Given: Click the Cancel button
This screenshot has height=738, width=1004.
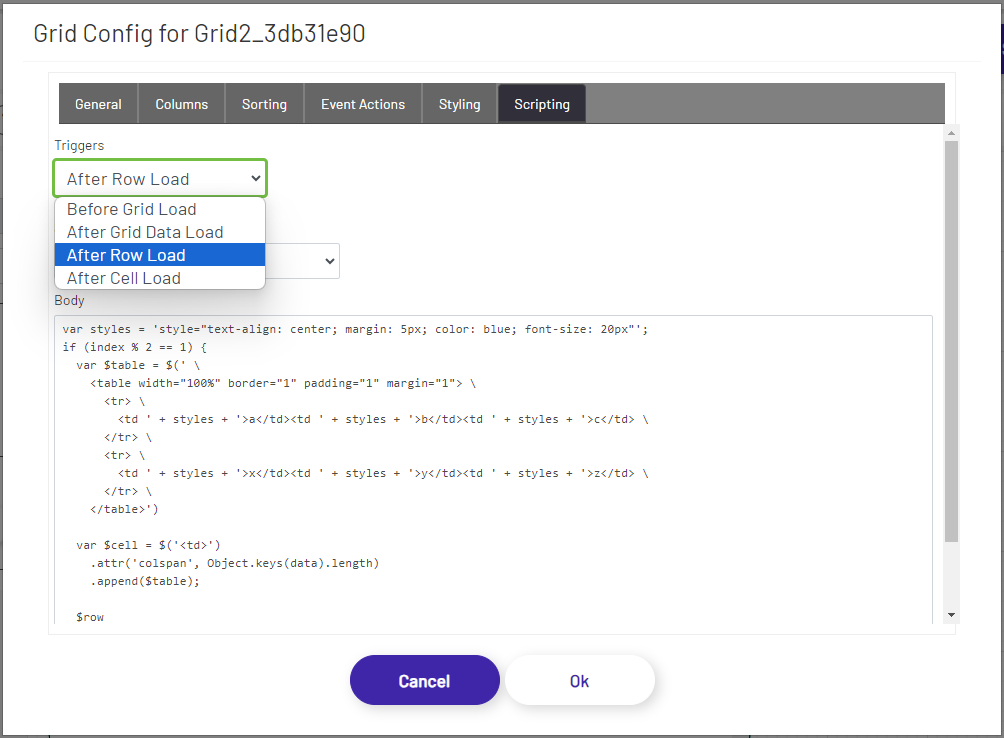Looking at the screenshot, I should [424, 680].
